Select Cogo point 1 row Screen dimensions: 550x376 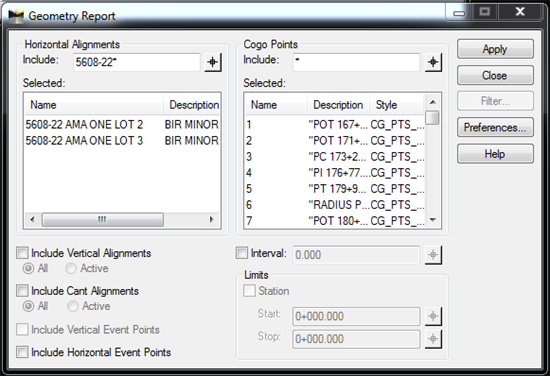(x=335, y=125)
